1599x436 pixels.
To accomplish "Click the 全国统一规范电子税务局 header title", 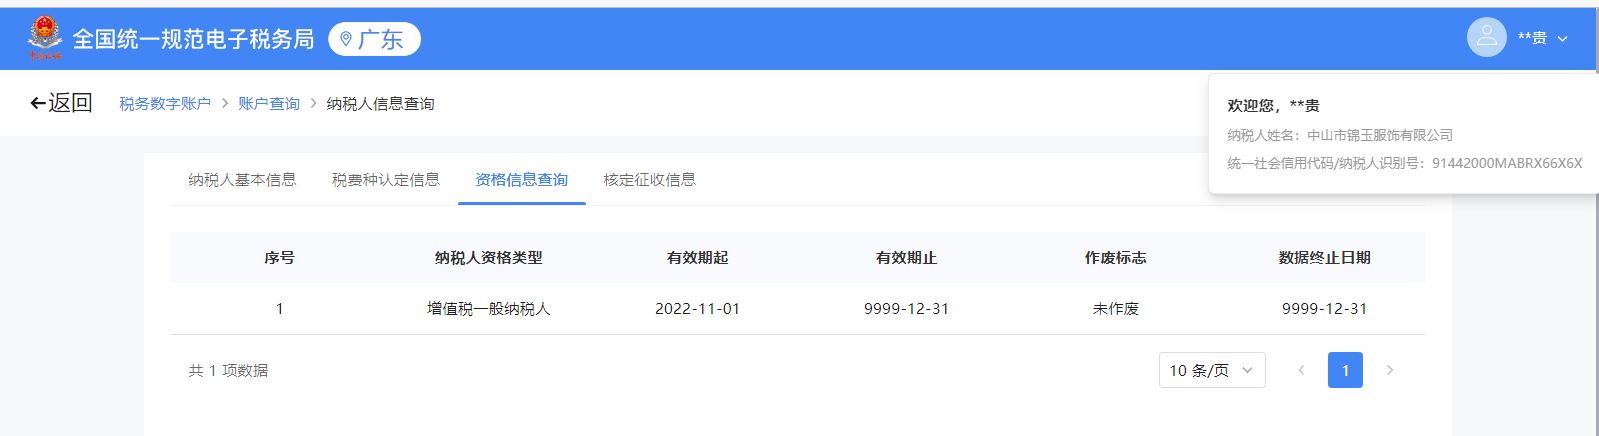I will coord(193,39).
